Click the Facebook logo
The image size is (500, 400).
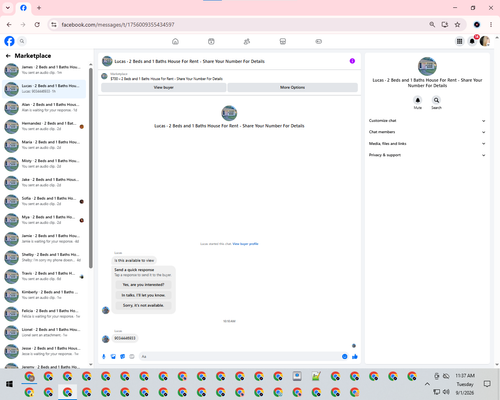coord(9,41)
